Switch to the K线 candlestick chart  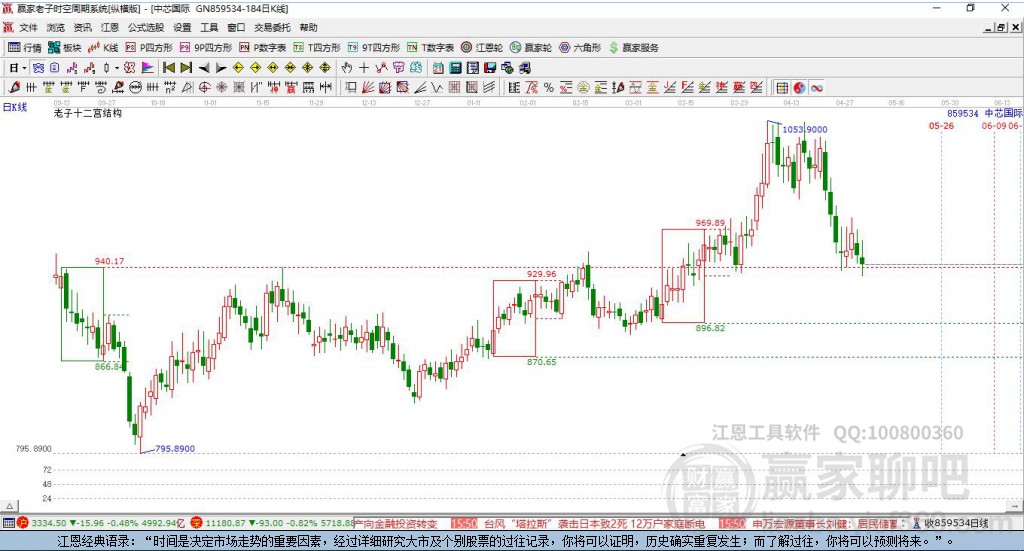[103, 48]
